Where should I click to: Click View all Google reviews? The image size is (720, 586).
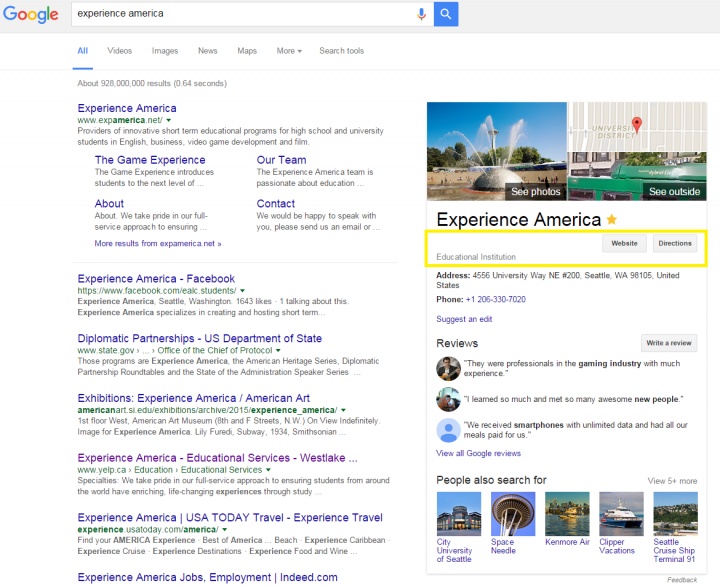(478, 453)
